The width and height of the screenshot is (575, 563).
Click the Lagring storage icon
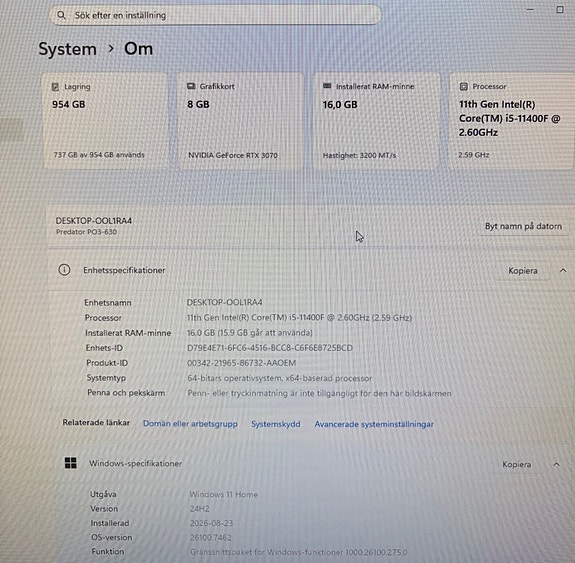click(x=55, y=87)
